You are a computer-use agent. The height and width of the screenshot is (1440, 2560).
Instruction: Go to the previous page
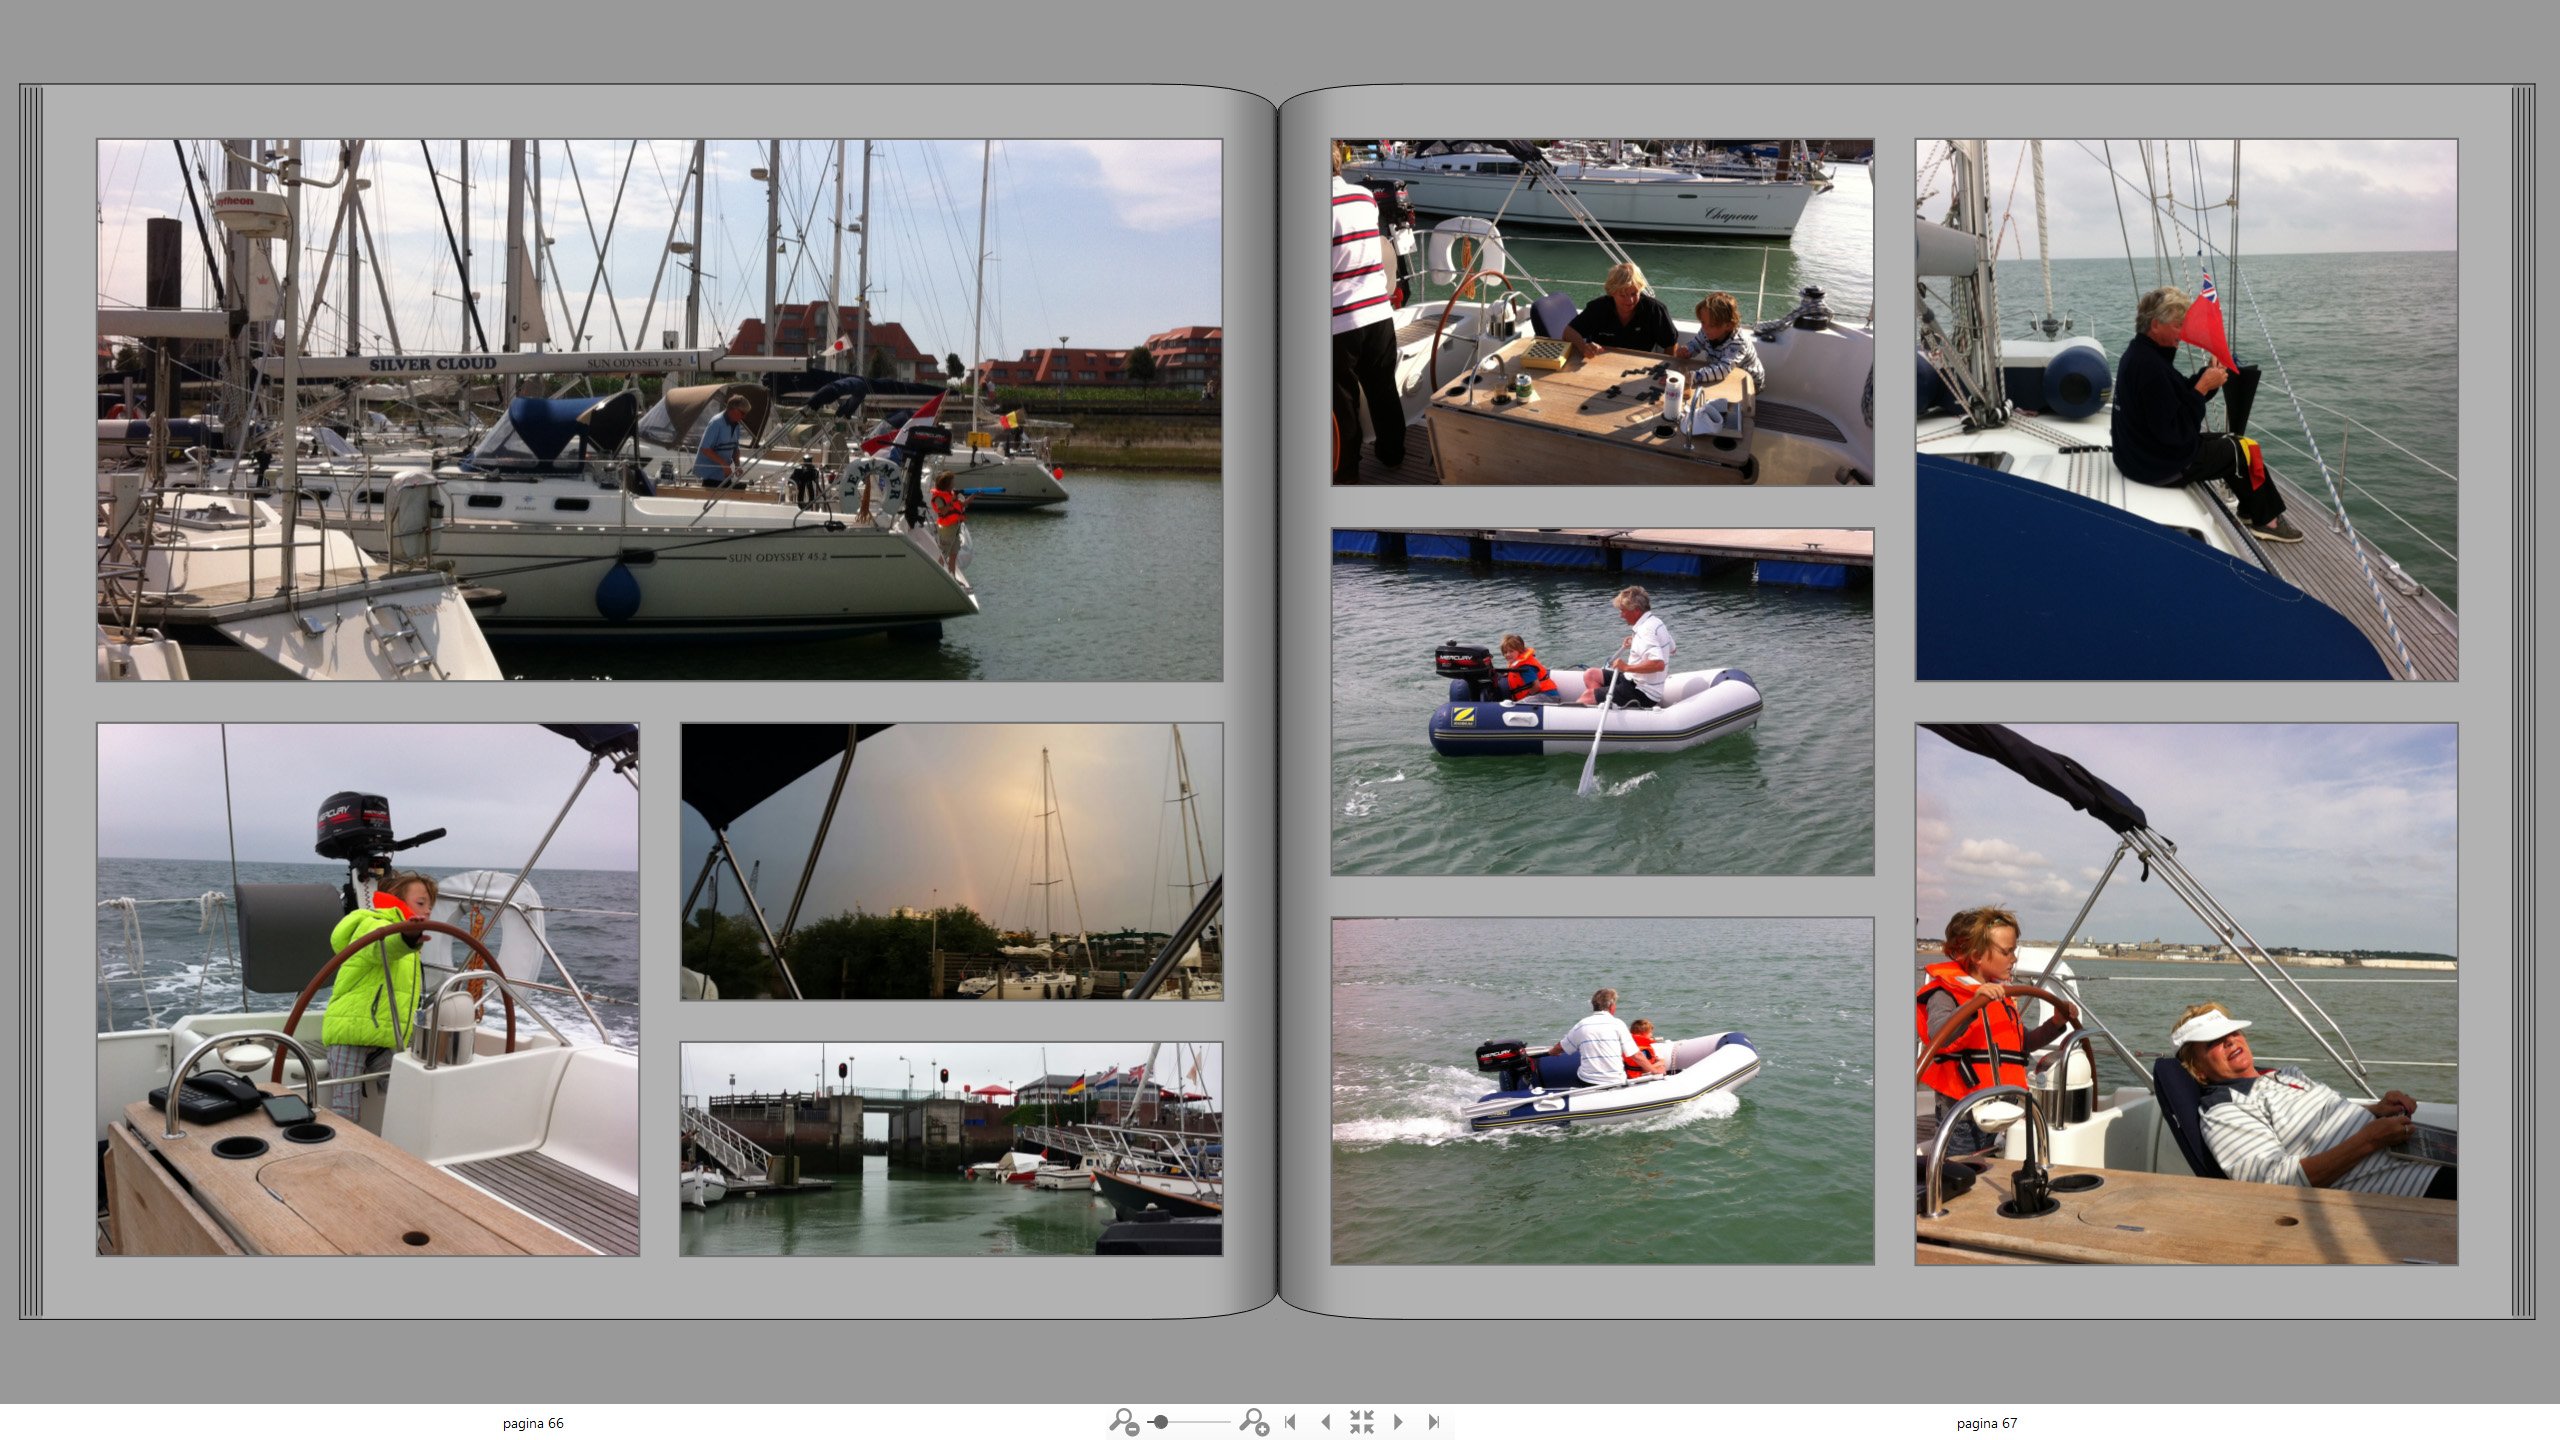click(1325, 1421)
